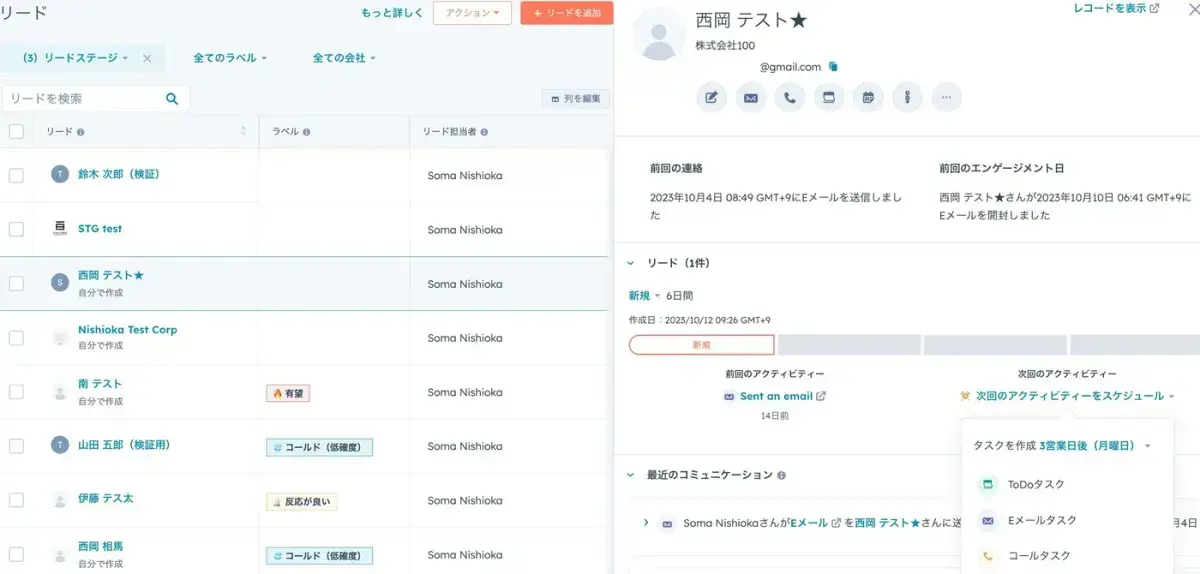This screenshot has height=574, width=1200.
Task: Click external link icon beside Sent an email
Action: click(x=821, y=396)
